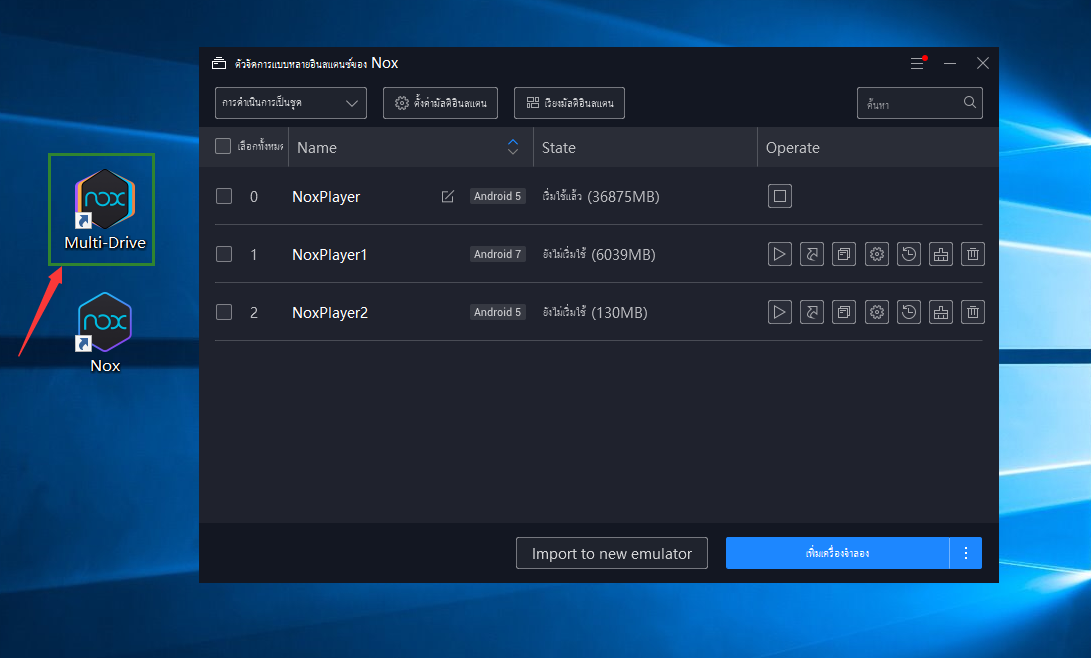Enable the select-all checkbox in header
This screenshot has height=658, width=1091.
coord(223,147)
